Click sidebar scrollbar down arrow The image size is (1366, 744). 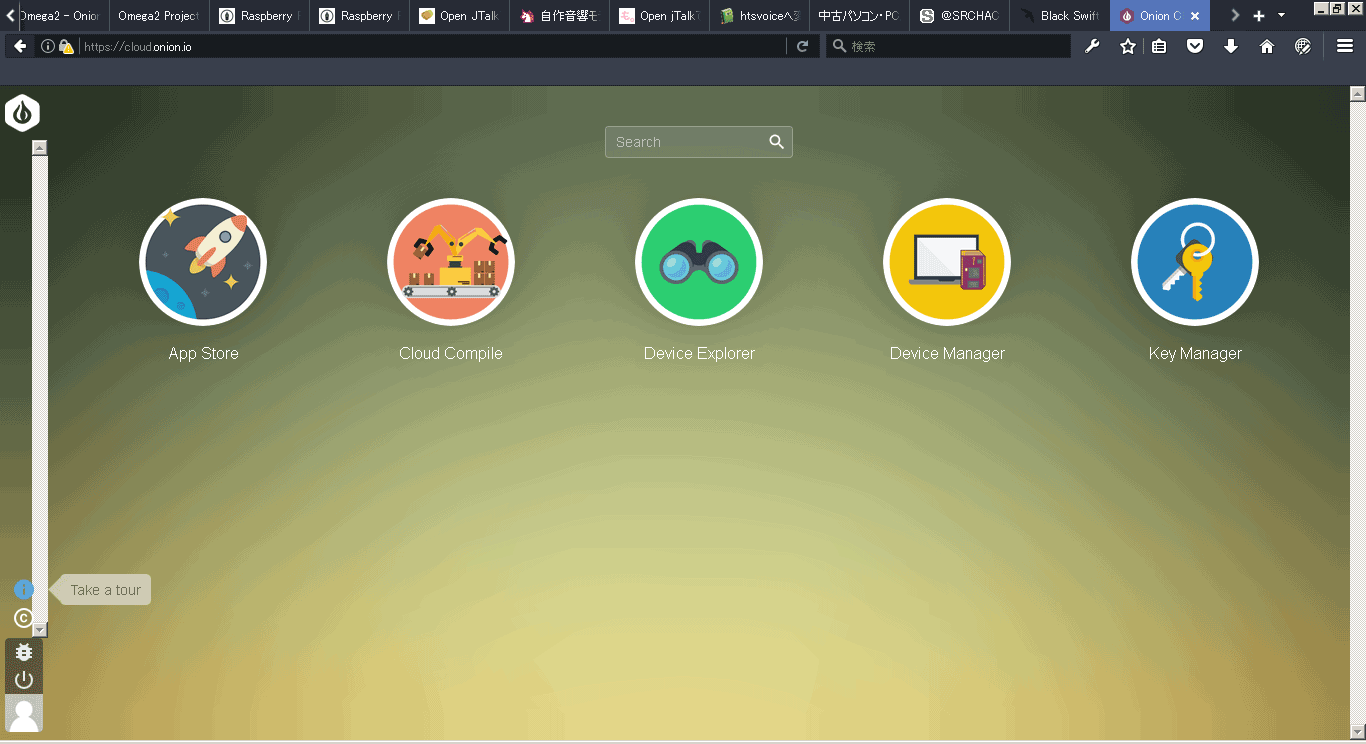[x=40, y=630]
